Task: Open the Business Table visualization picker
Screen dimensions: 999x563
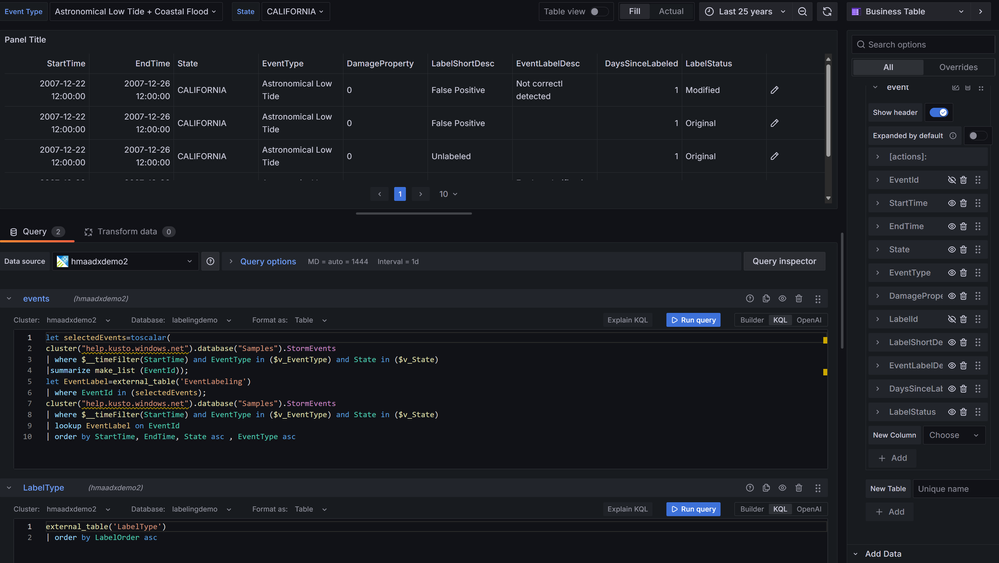Action: point(908,11)
